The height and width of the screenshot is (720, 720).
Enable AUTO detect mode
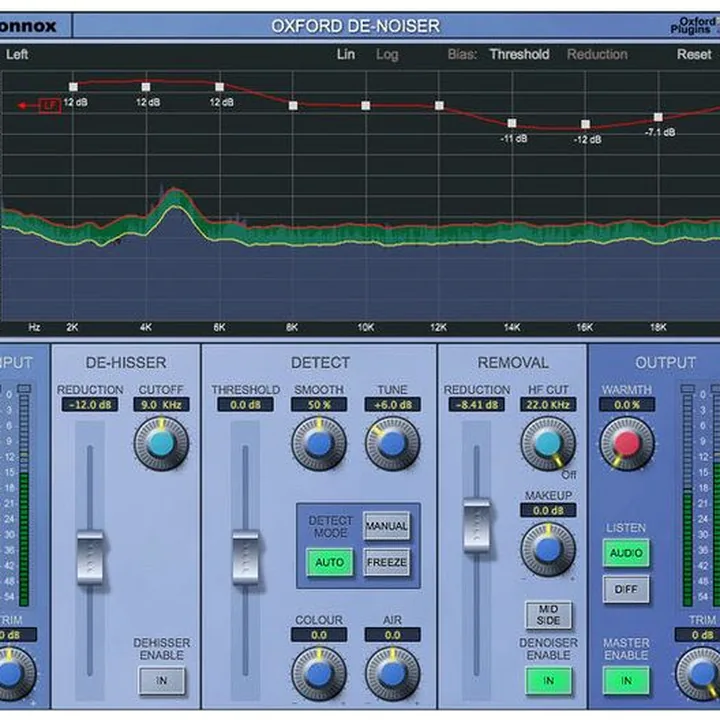(330, 562)
